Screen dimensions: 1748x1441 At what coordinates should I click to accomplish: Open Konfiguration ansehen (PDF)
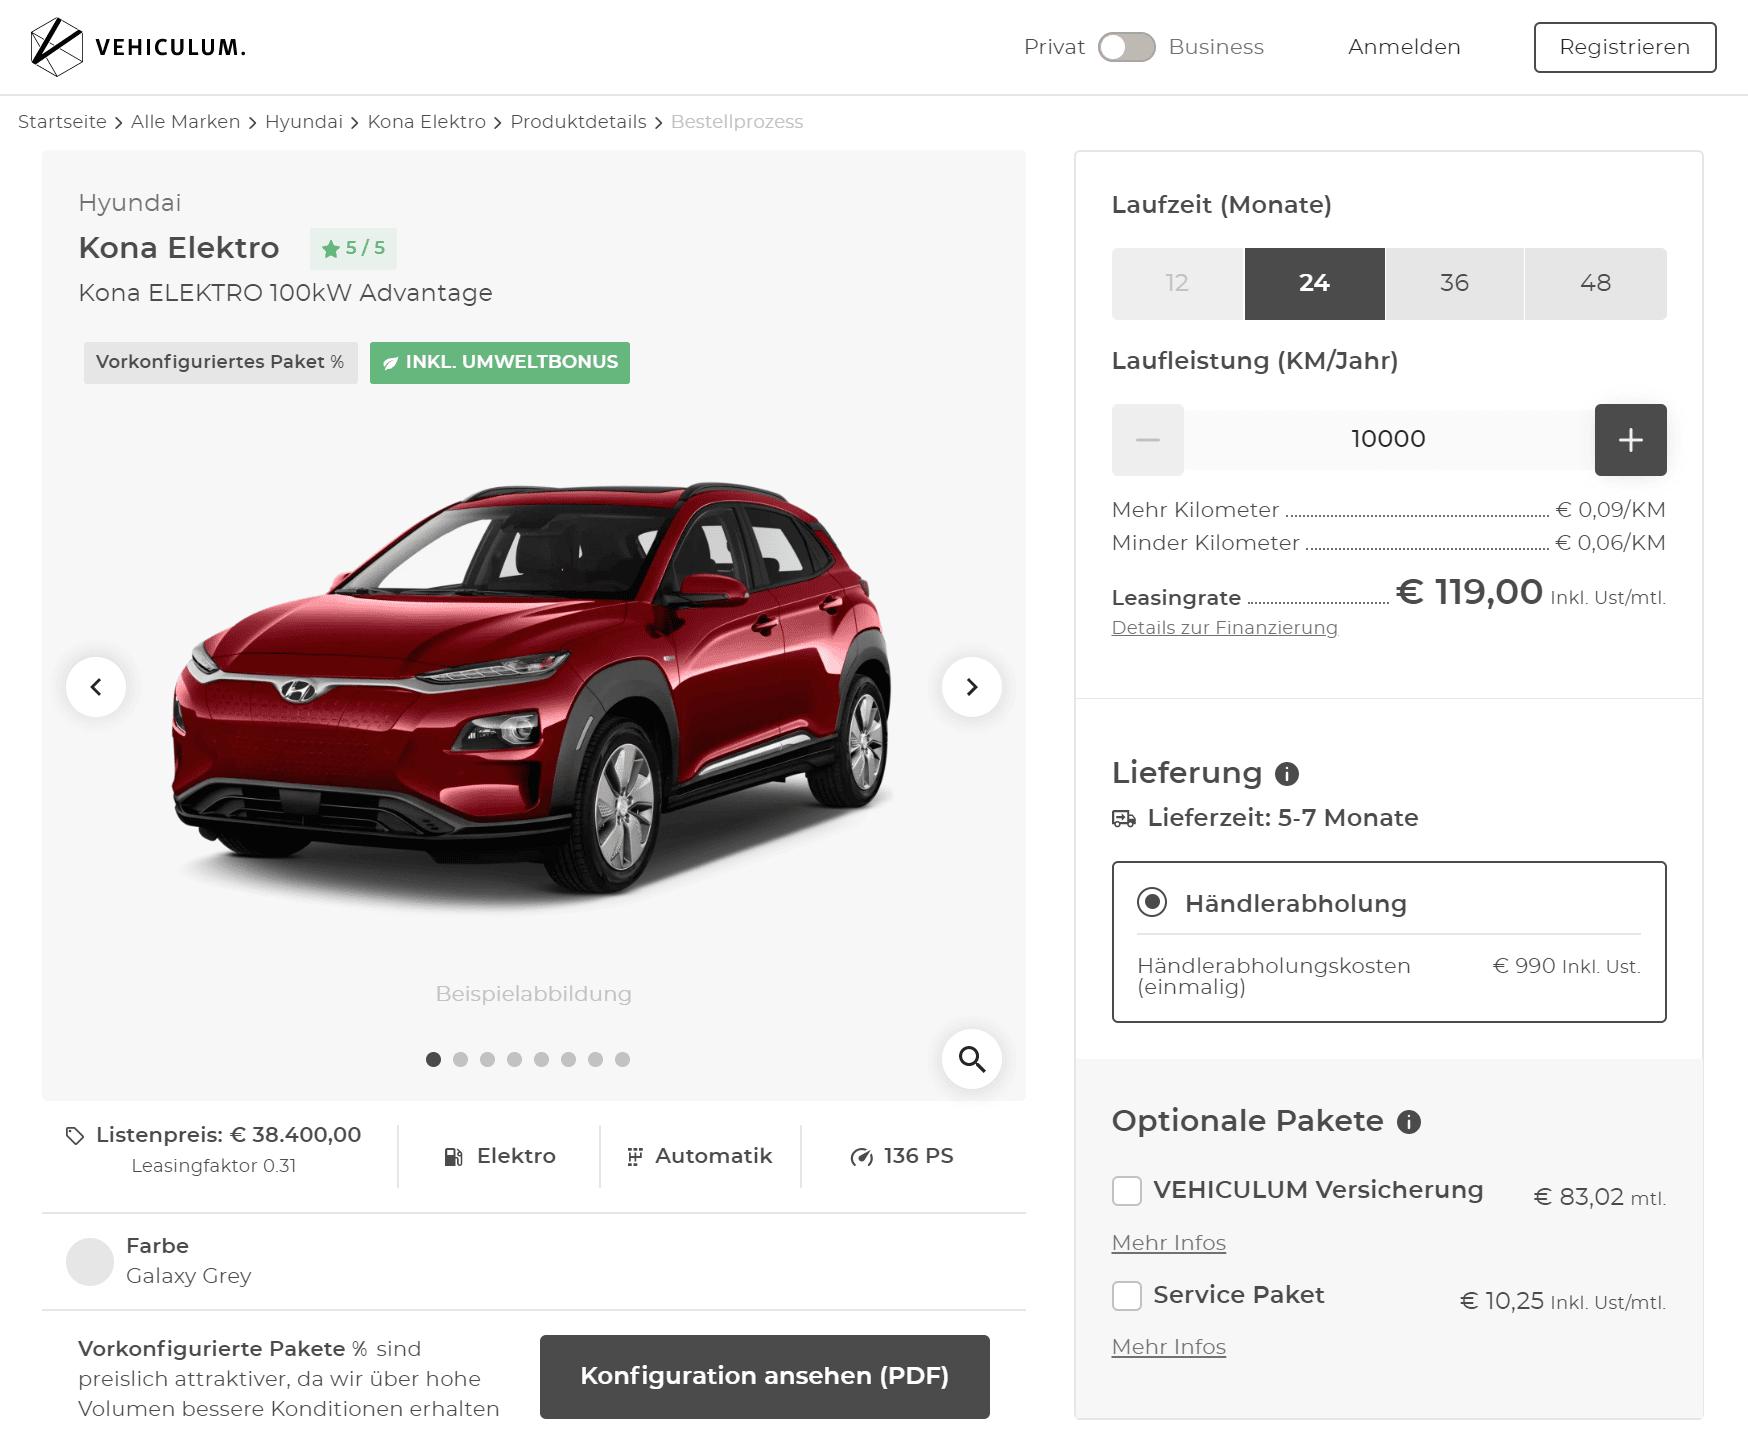point(765,1377)
